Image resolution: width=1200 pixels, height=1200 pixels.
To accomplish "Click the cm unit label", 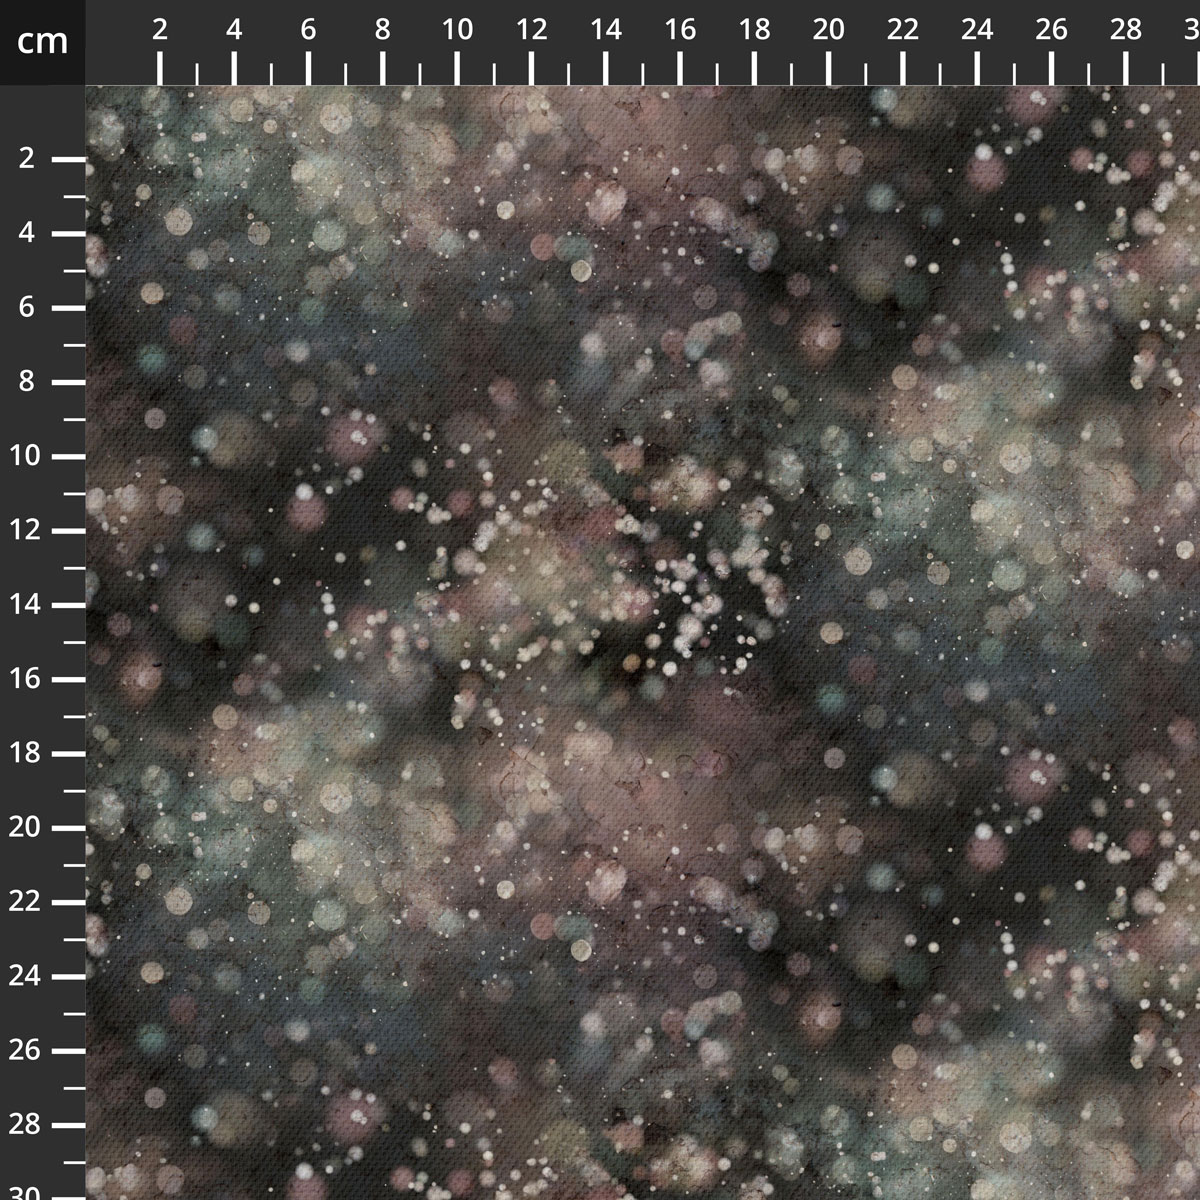I will 42,41.
